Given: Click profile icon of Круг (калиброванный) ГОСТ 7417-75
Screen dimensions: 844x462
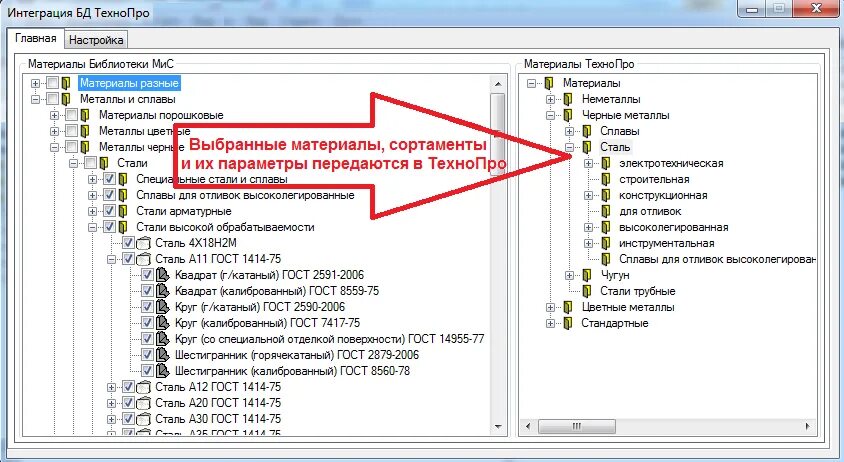Looking at the screenshot, I should [x=163, y=323].
